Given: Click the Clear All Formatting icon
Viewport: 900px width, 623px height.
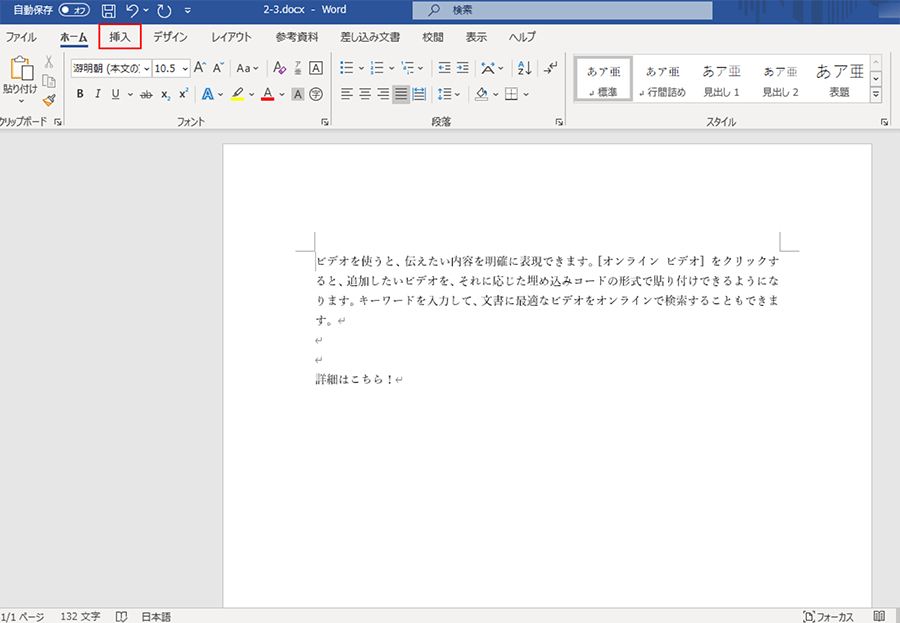Looking at the screenshot, I should 279,68.
